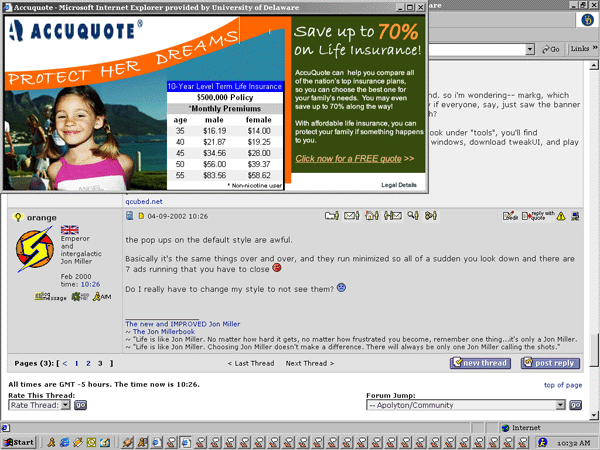The height and width of the screenshot is (450, 600).
Task: Open 'The new and IMPROVED Jon Miller' link
Action: [183, 324]
